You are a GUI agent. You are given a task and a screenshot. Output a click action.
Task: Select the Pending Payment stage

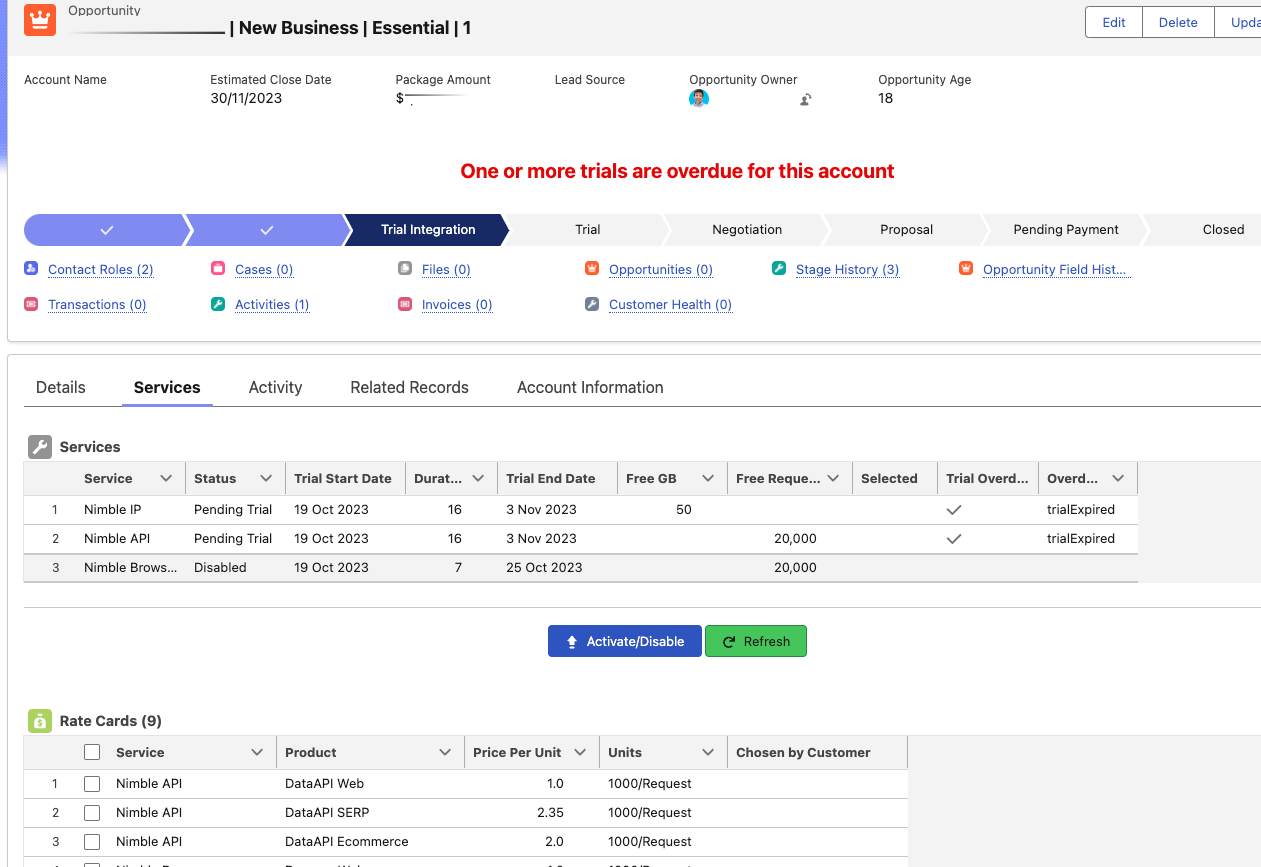pyautogui.click(x=1066, y=229)
